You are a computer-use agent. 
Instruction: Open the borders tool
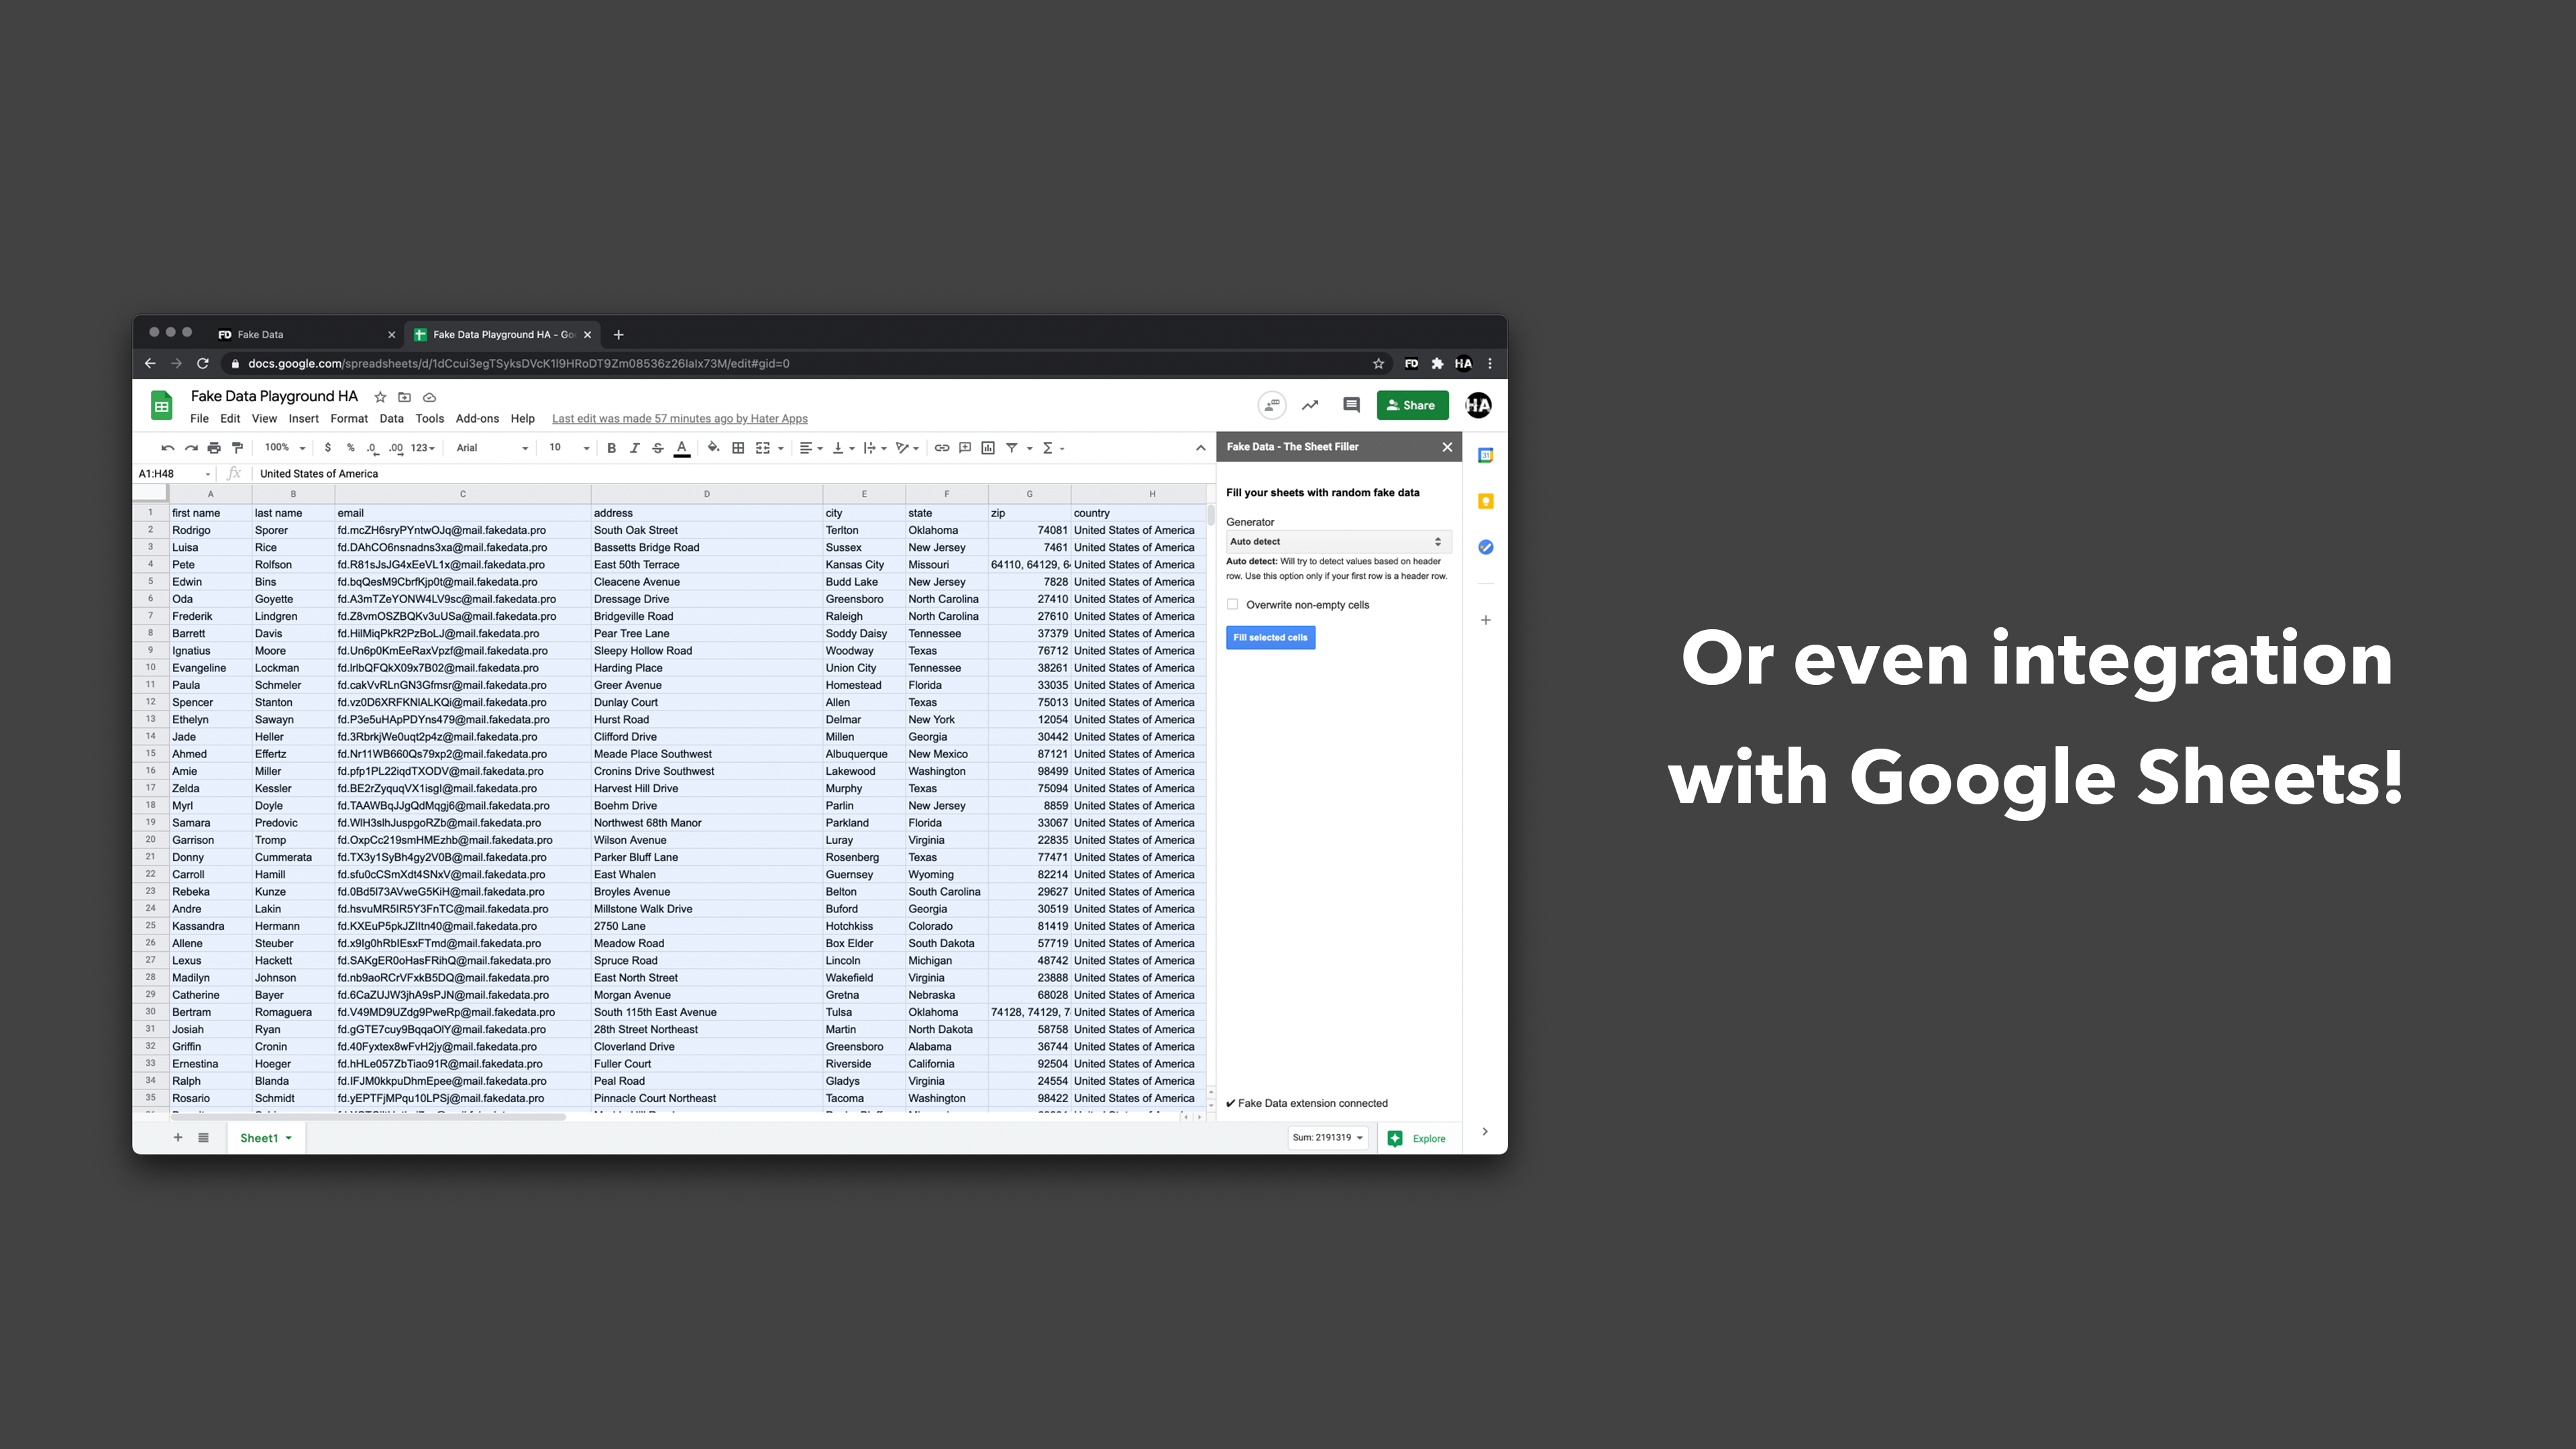(738, 448)
